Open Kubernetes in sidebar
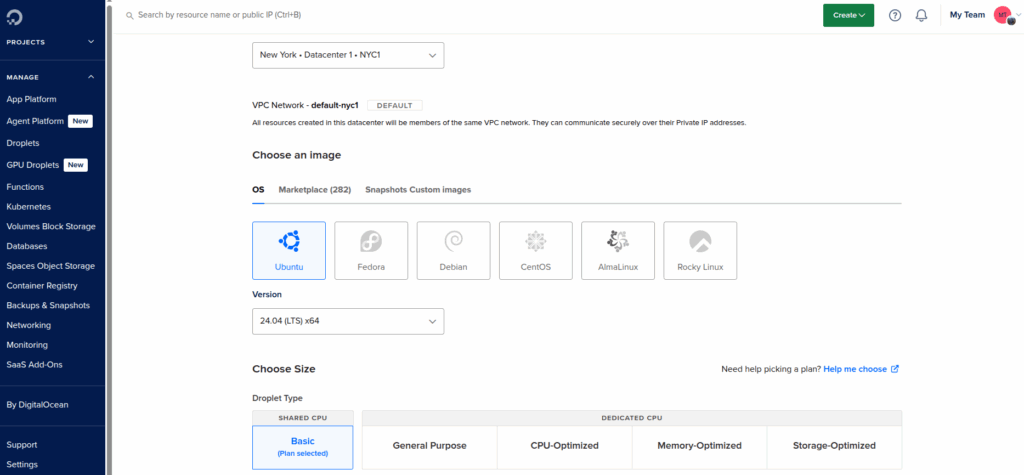This screenshot has width=1024, height=475. pos(29,206)
